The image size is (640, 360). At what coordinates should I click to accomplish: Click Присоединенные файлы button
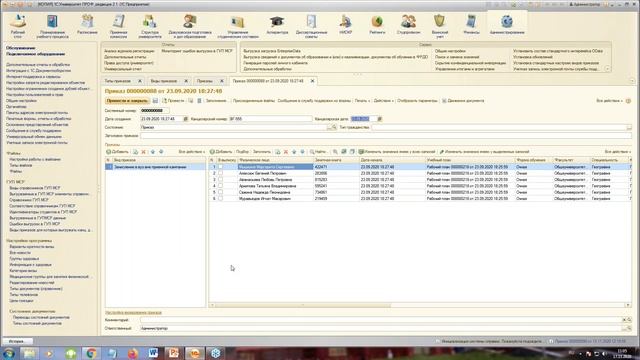coord(253,101)
